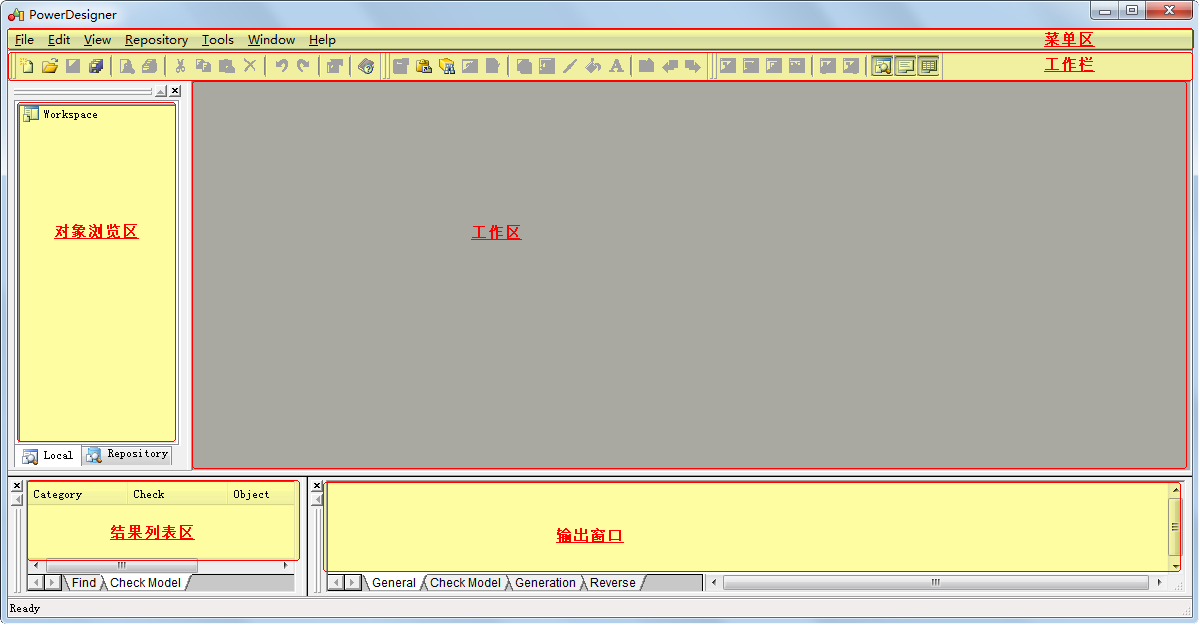The image size is (1200, 625).
Task: Toggle the Browser panel toolbar button
Action: [882, 66]
